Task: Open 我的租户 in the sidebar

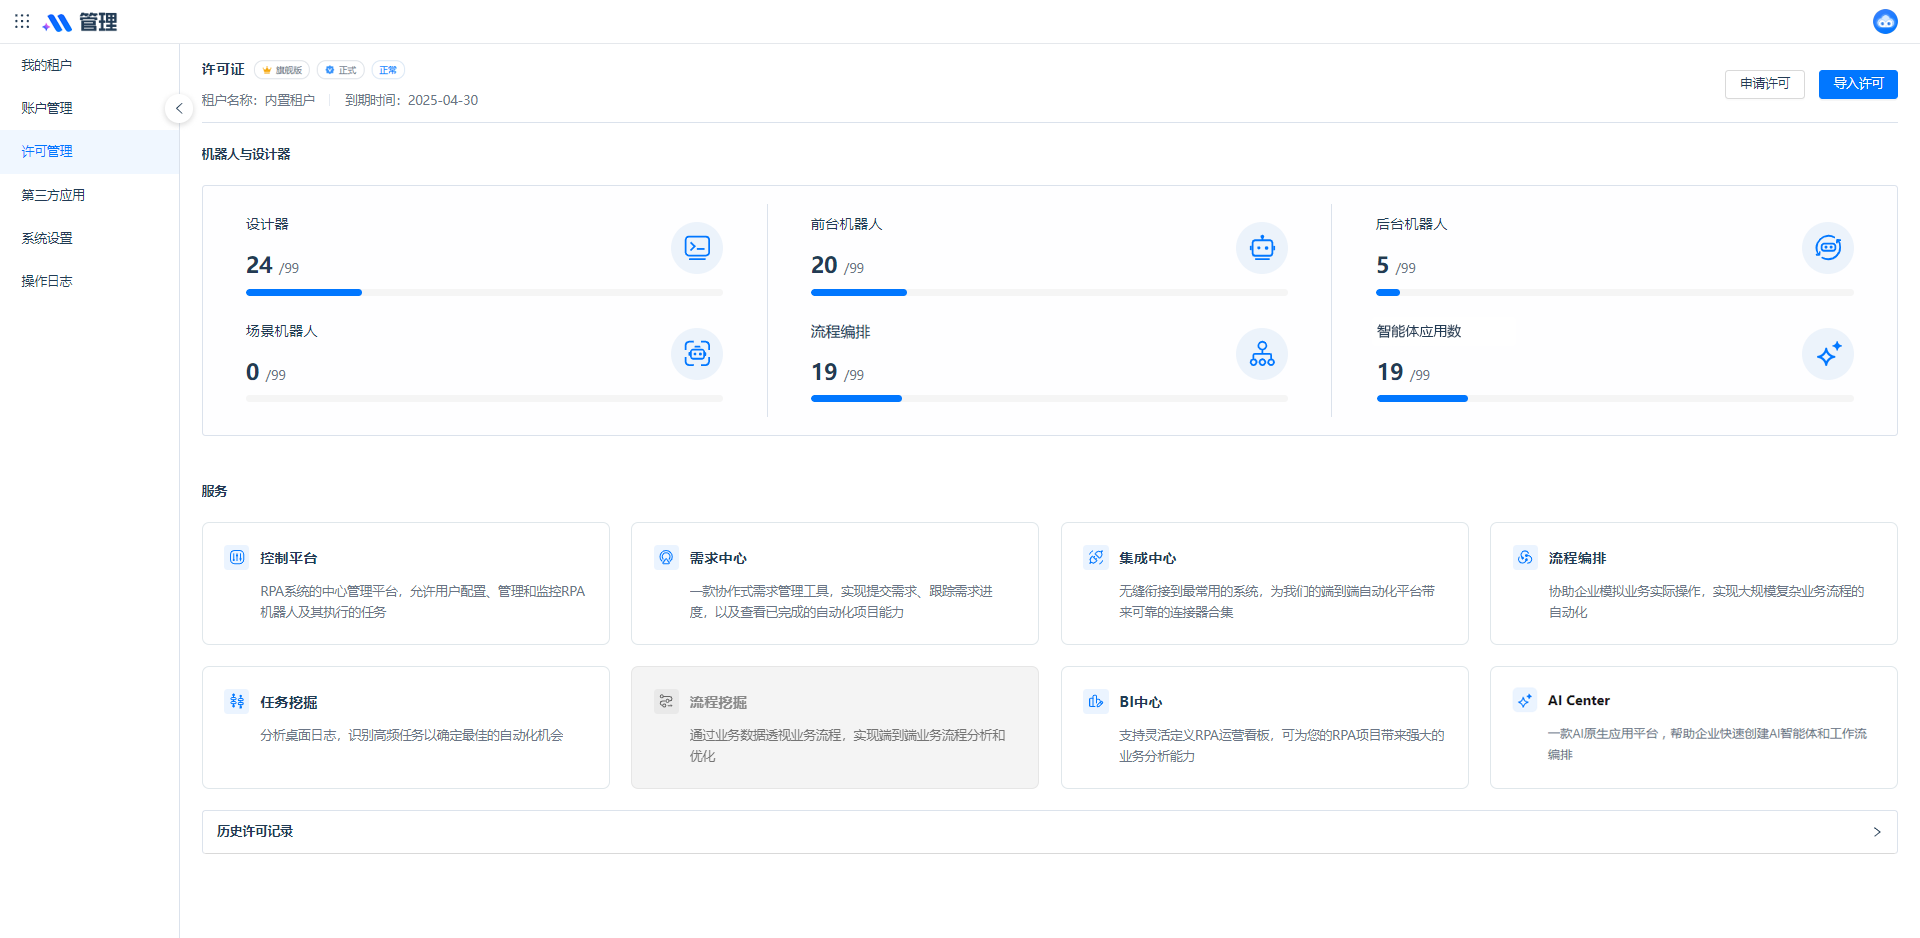Action: (47, 65)
